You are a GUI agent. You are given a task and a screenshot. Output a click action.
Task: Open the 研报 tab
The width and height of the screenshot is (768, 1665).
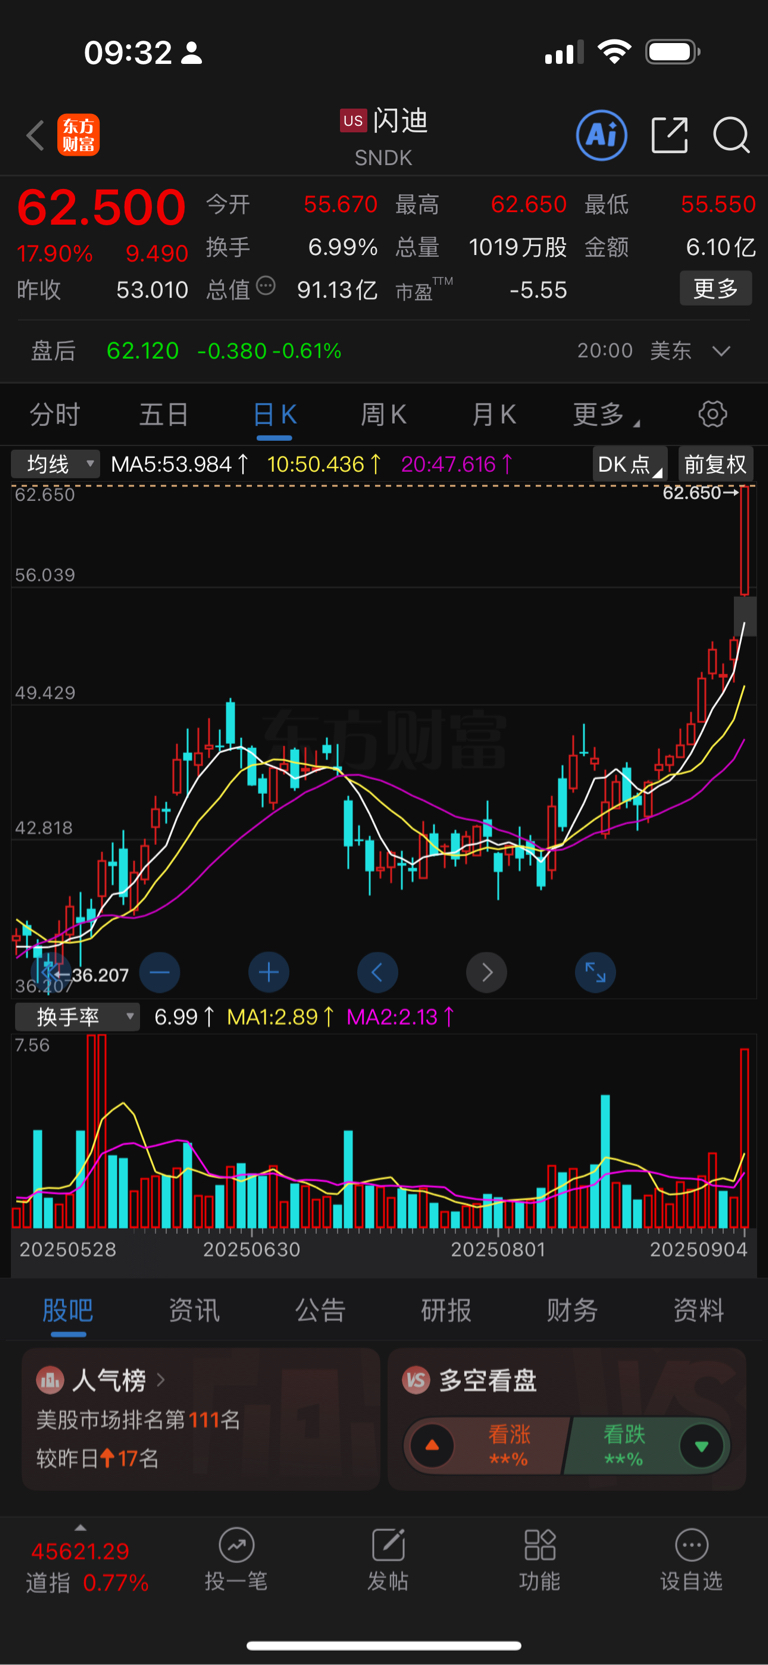tap(446, 1310)
